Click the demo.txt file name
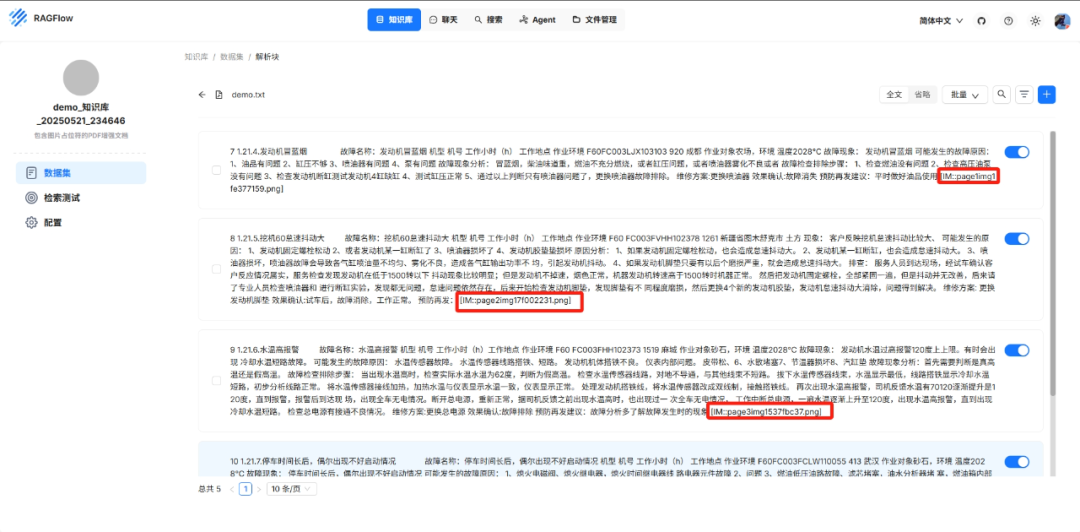1080x532 pixels. click(248, 94)
